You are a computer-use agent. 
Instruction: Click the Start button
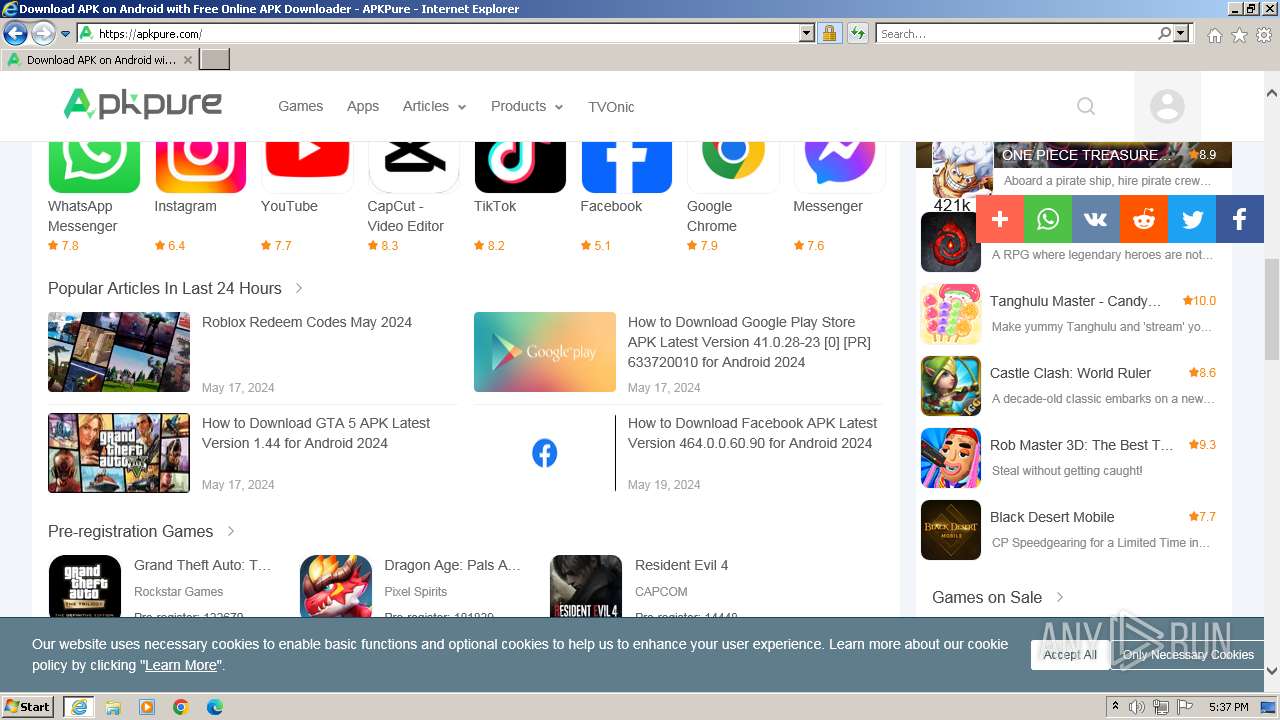pos(28,707)
